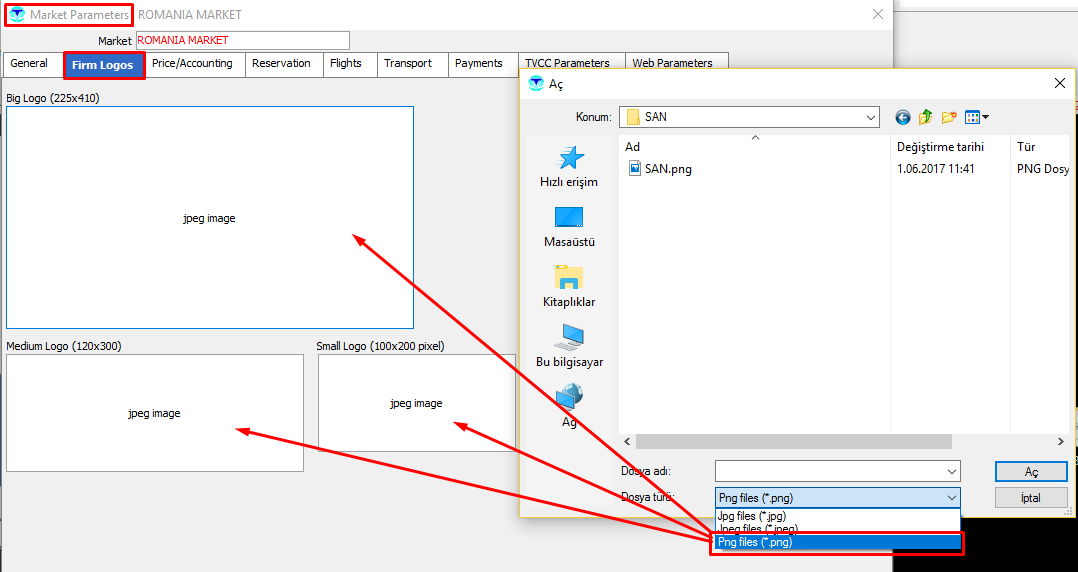Open the Ağ network location icon

point(568,398)
